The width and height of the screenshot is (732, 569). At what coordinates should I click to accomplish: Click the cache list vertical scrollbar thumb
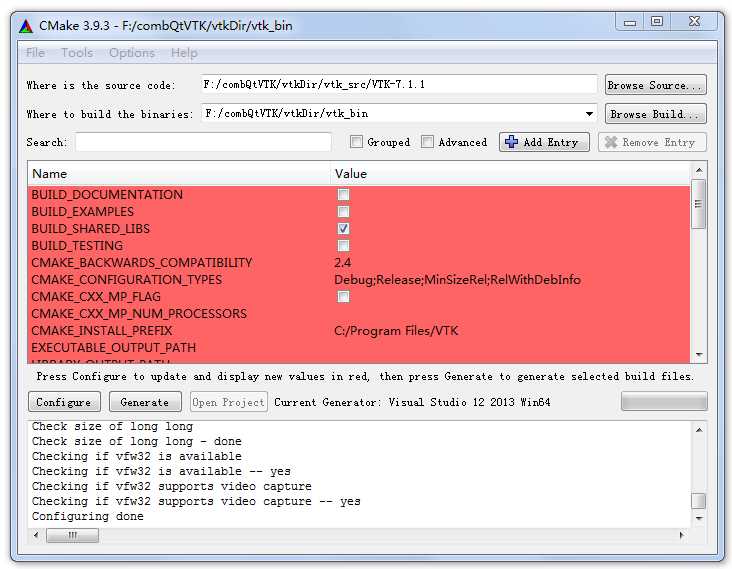click(x=698, y=204)
